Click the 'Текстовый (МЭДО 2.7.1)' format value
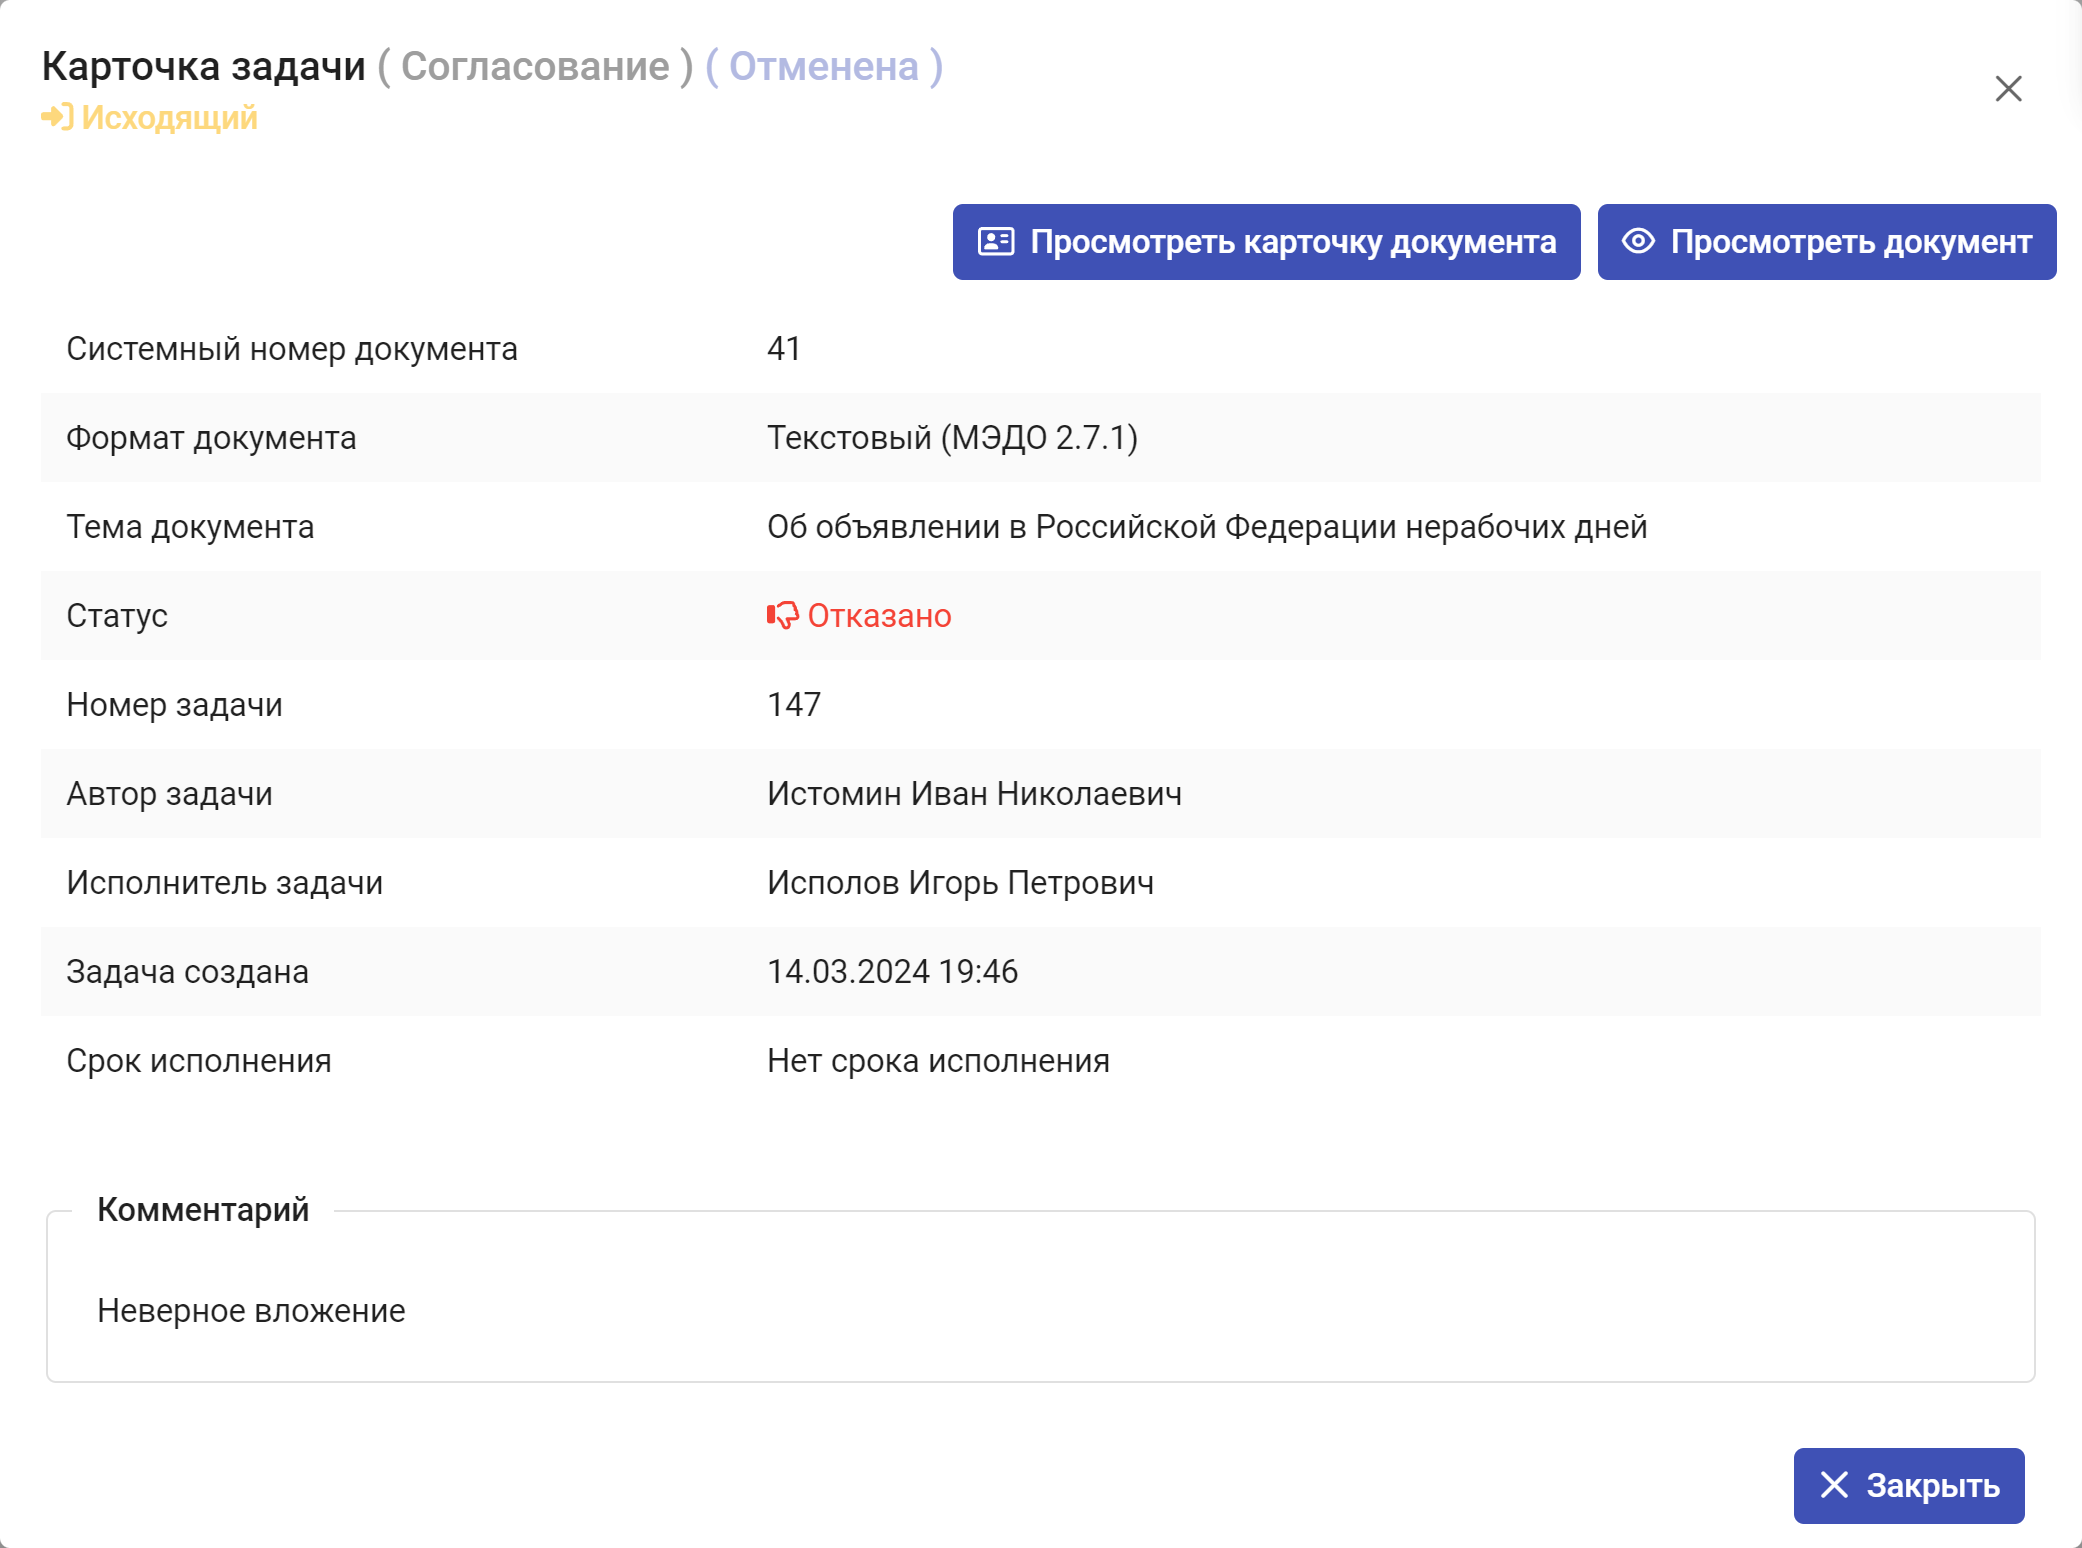 point(953,438)
